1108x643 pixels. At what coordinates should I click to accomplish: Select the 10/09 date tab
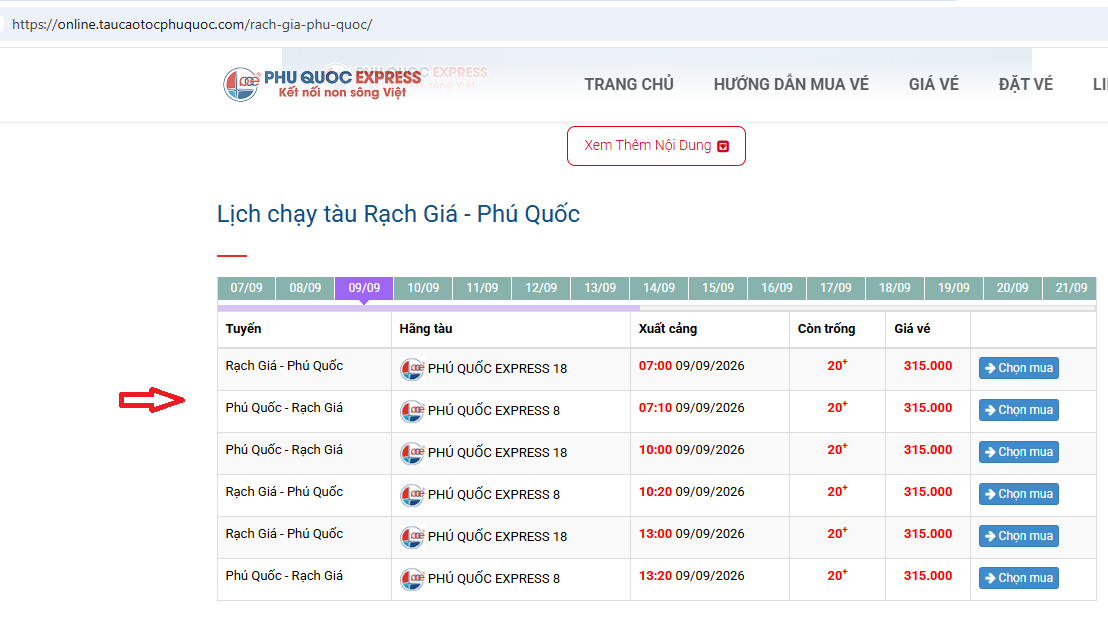pyautogui.click(x=423, y=288)
